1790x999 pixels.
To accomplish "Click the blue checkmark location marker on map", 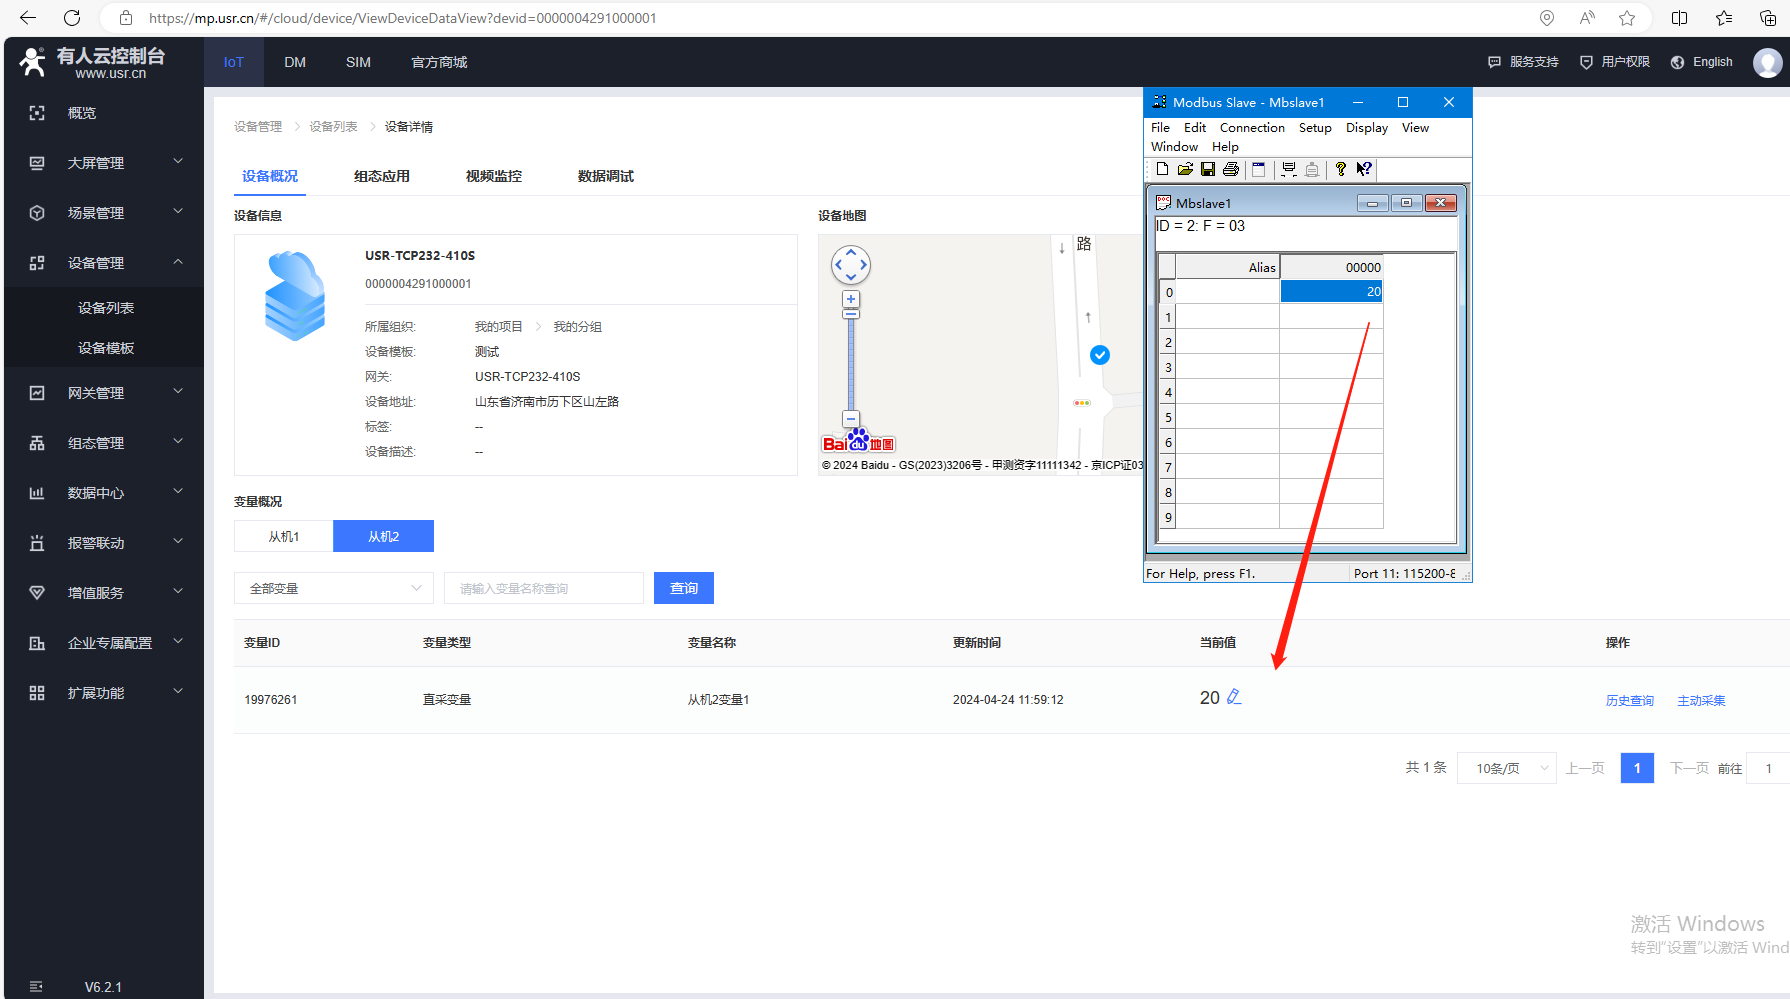I will (x=1100, y=355).
